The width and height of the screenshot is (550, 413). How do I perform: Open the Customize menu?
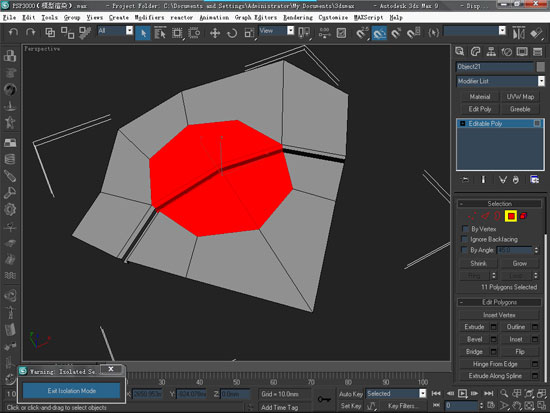tap(333, 18)
